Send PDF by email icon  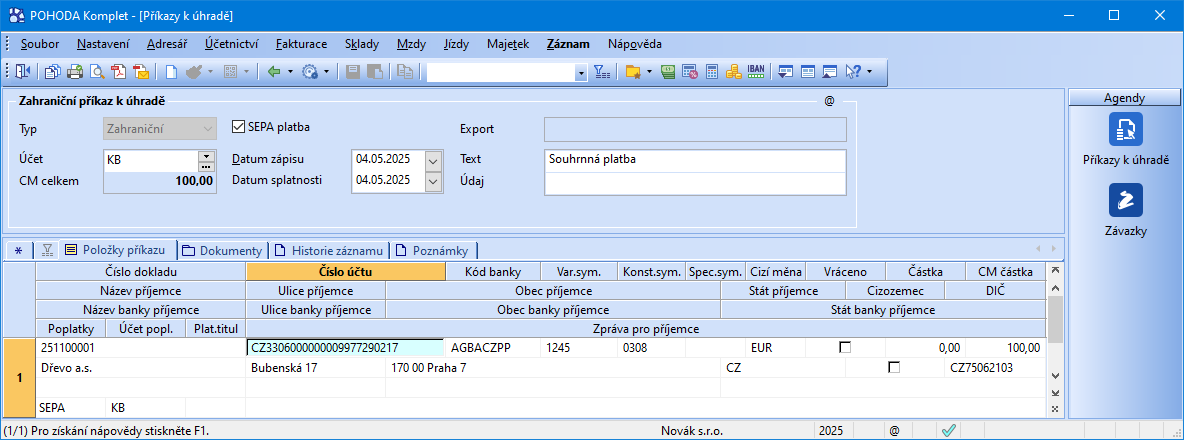pos(141,72)
